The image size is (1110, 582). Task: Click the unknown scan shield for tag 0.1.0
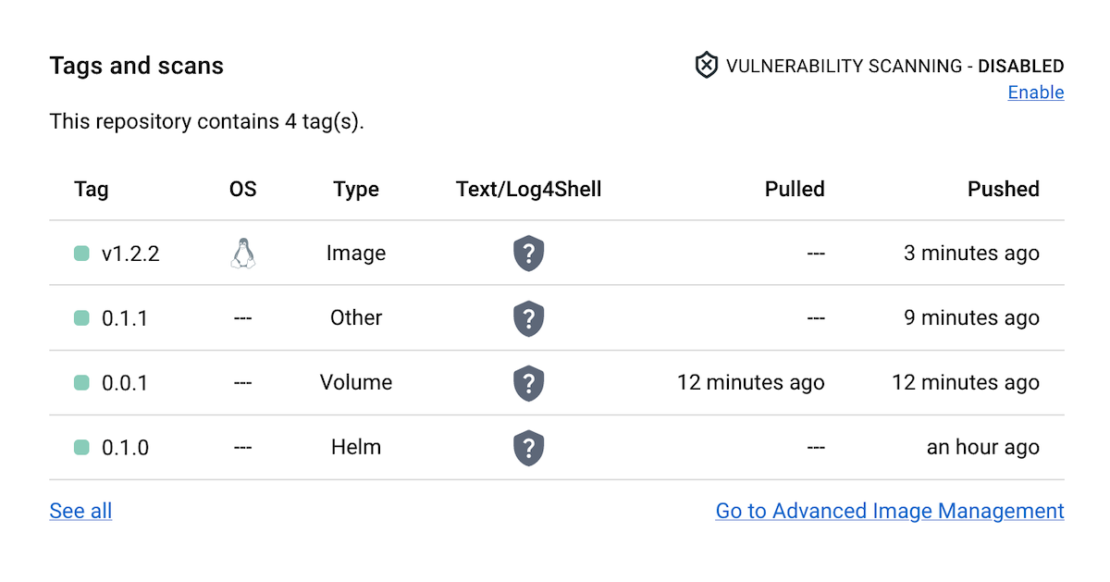528,448
